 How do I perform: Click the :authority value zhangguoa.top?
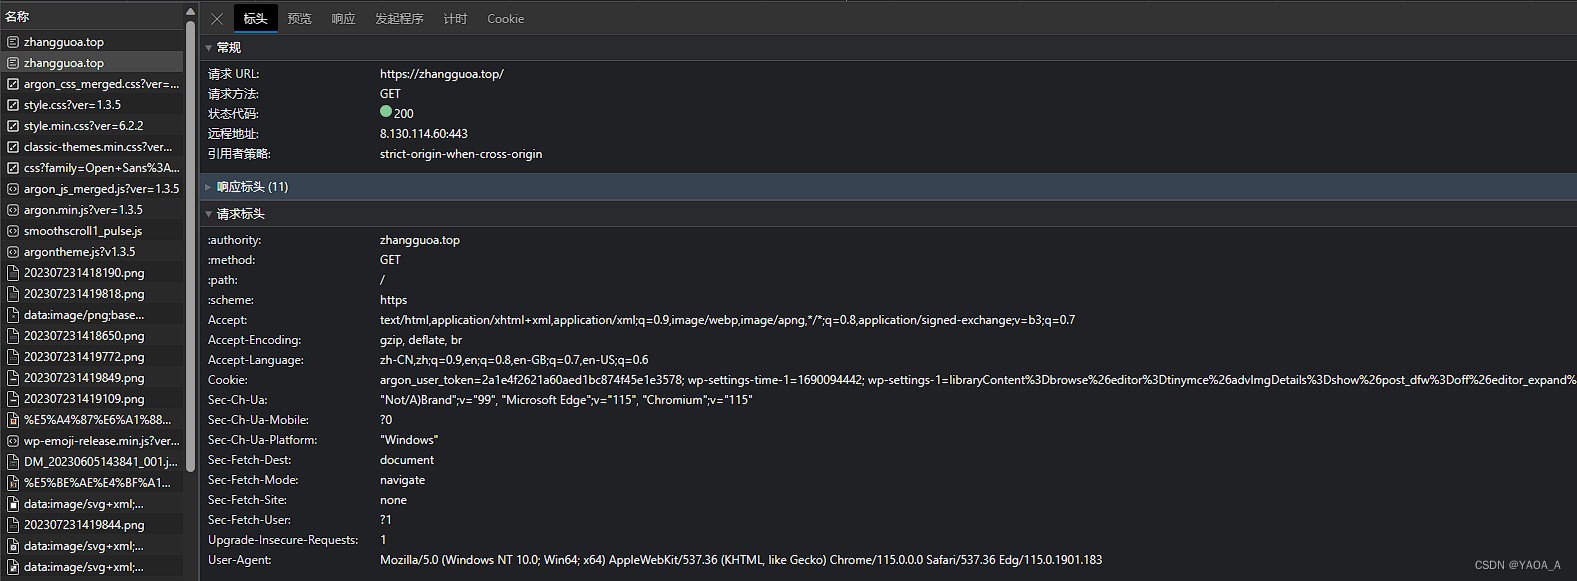click(420, 240)
